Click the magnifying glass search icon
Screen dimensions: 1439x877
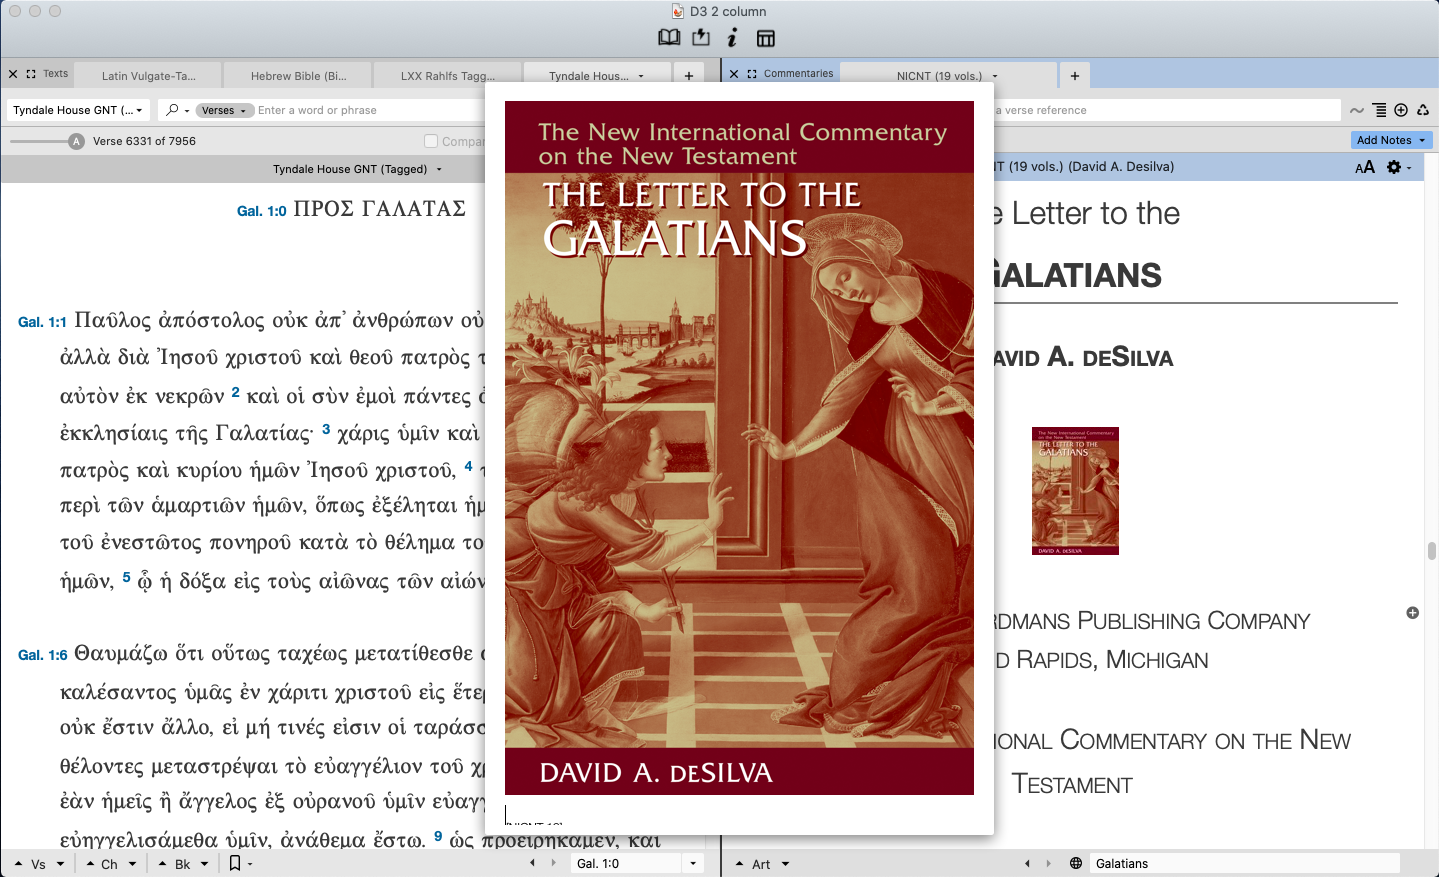click(172, 110)
